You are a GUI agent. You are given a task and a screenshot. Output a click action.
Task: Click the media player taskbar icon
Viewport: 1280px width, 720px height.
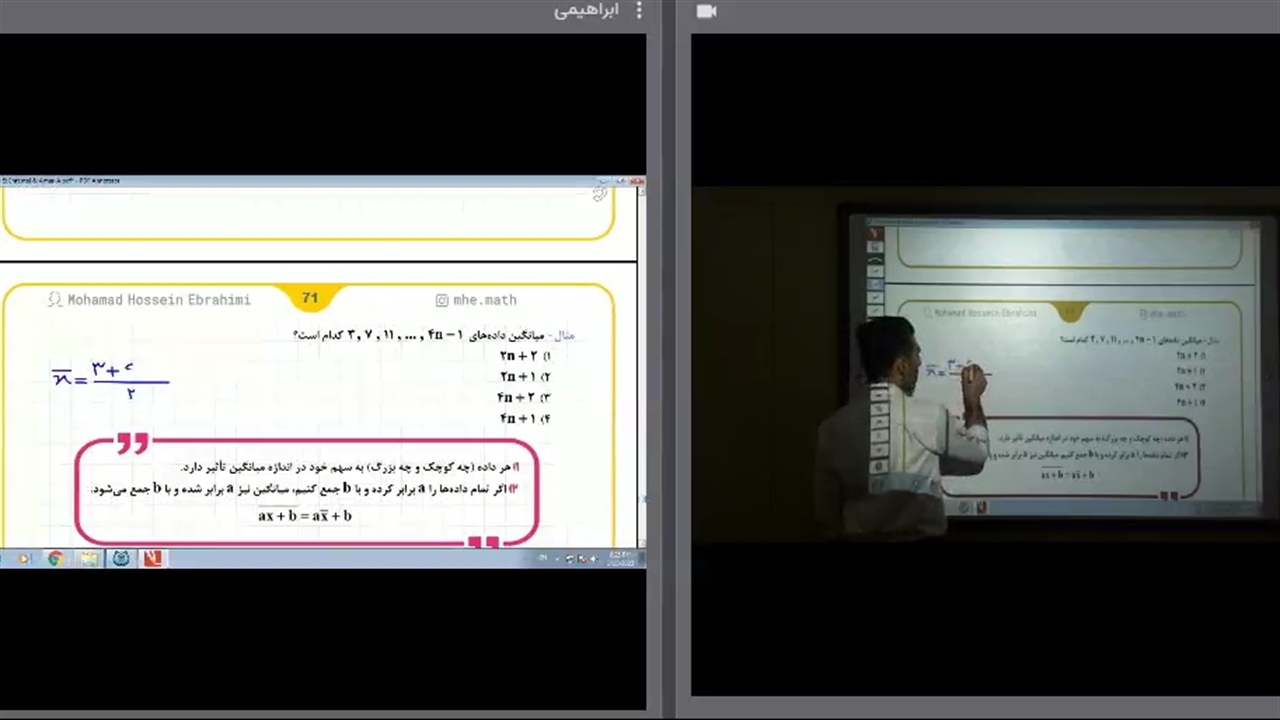22,559
